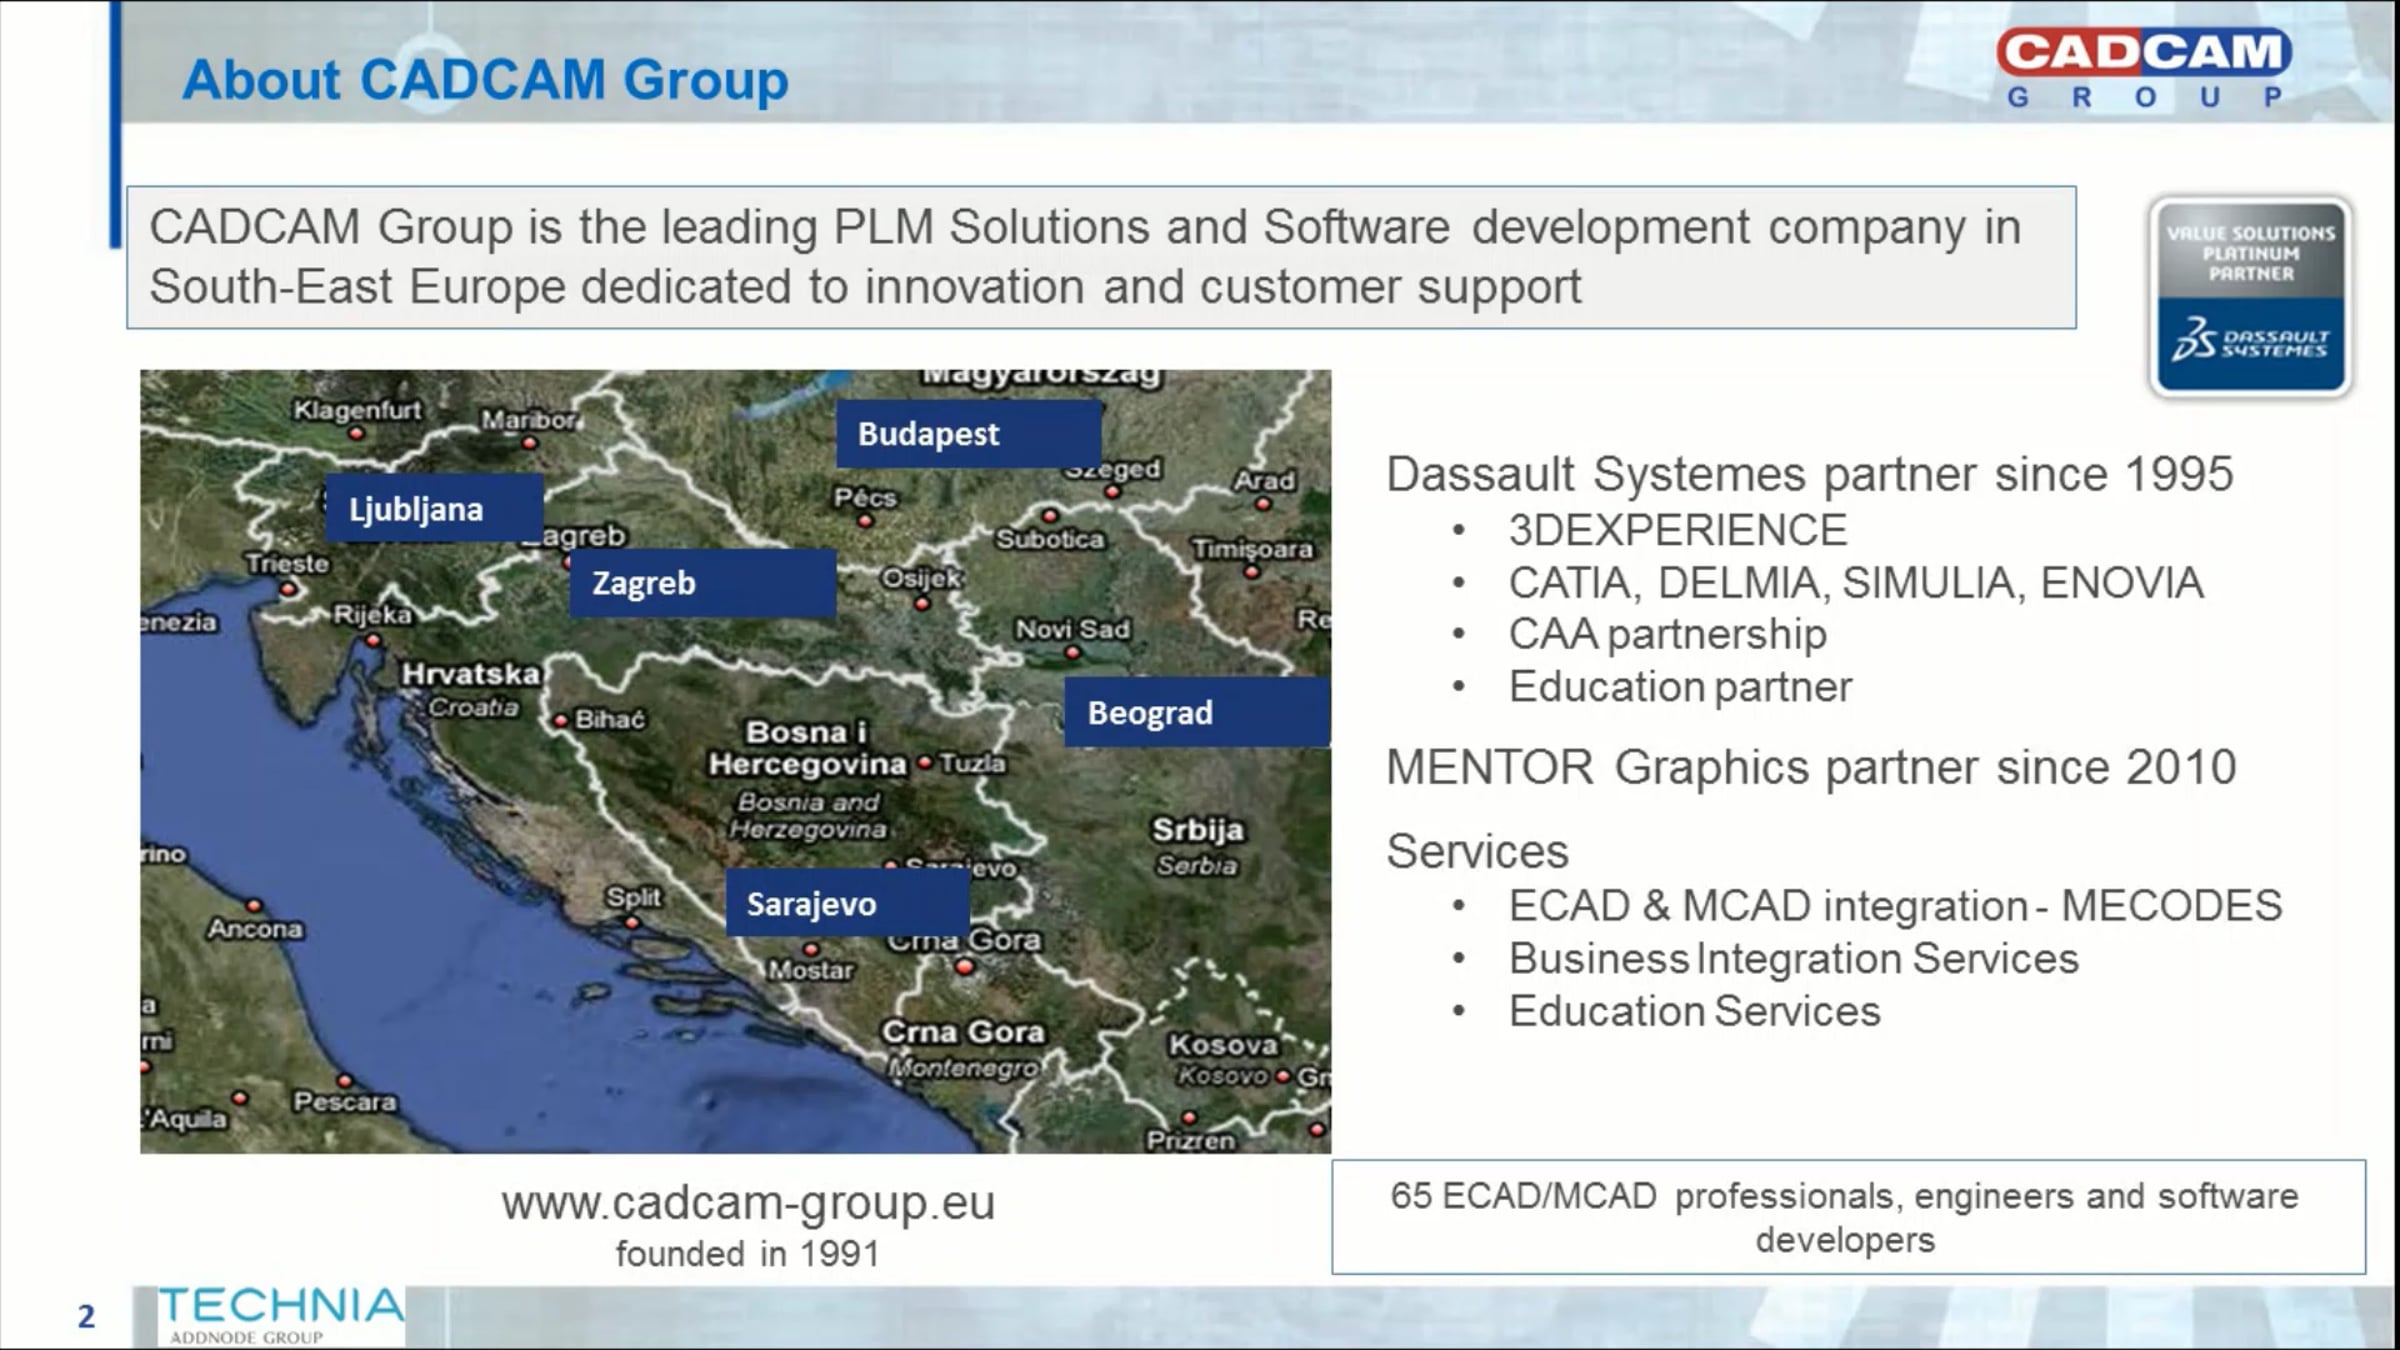
Task: Click the 'Pécs' city label on map
Action: tap(866, 497)
